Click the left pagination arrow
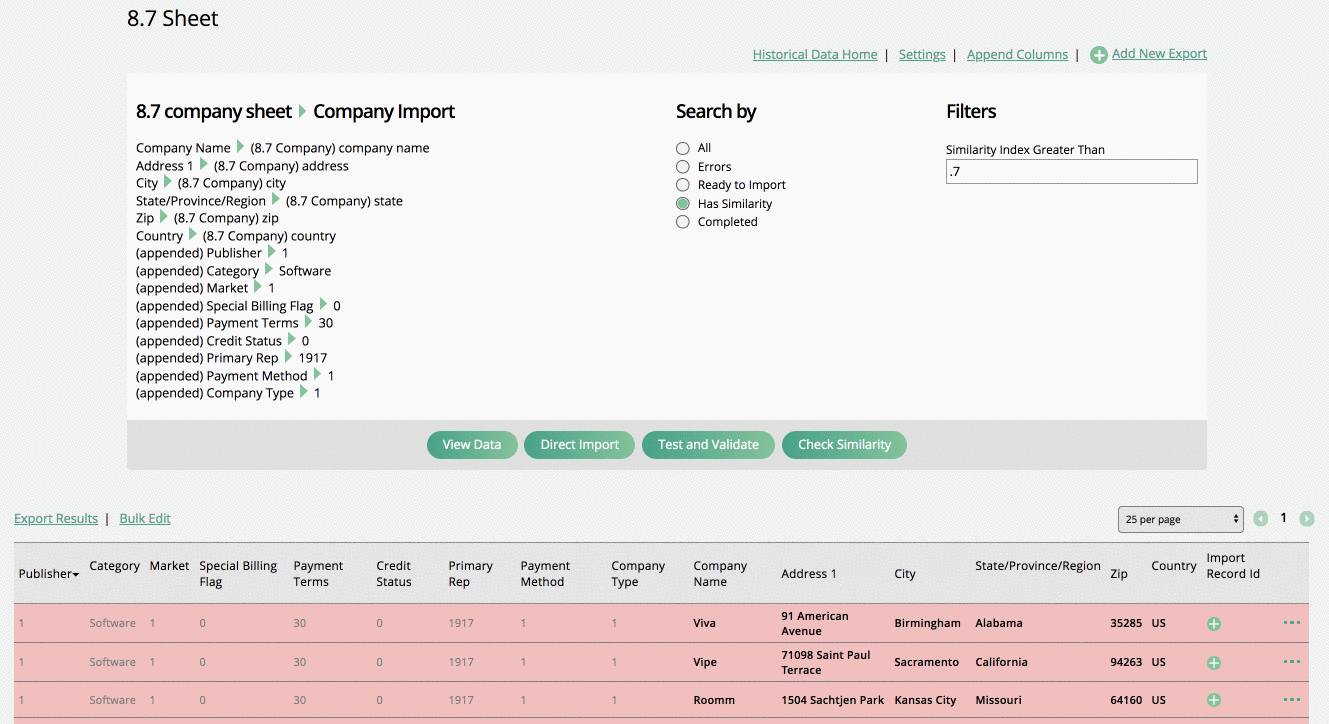 click(1261, 518)
